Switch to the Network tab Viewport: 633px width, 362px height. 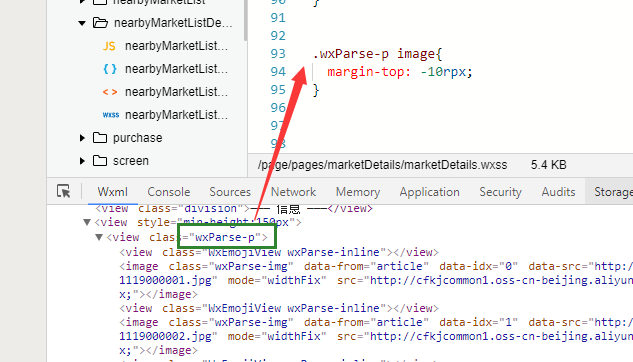tap(293, 192)
